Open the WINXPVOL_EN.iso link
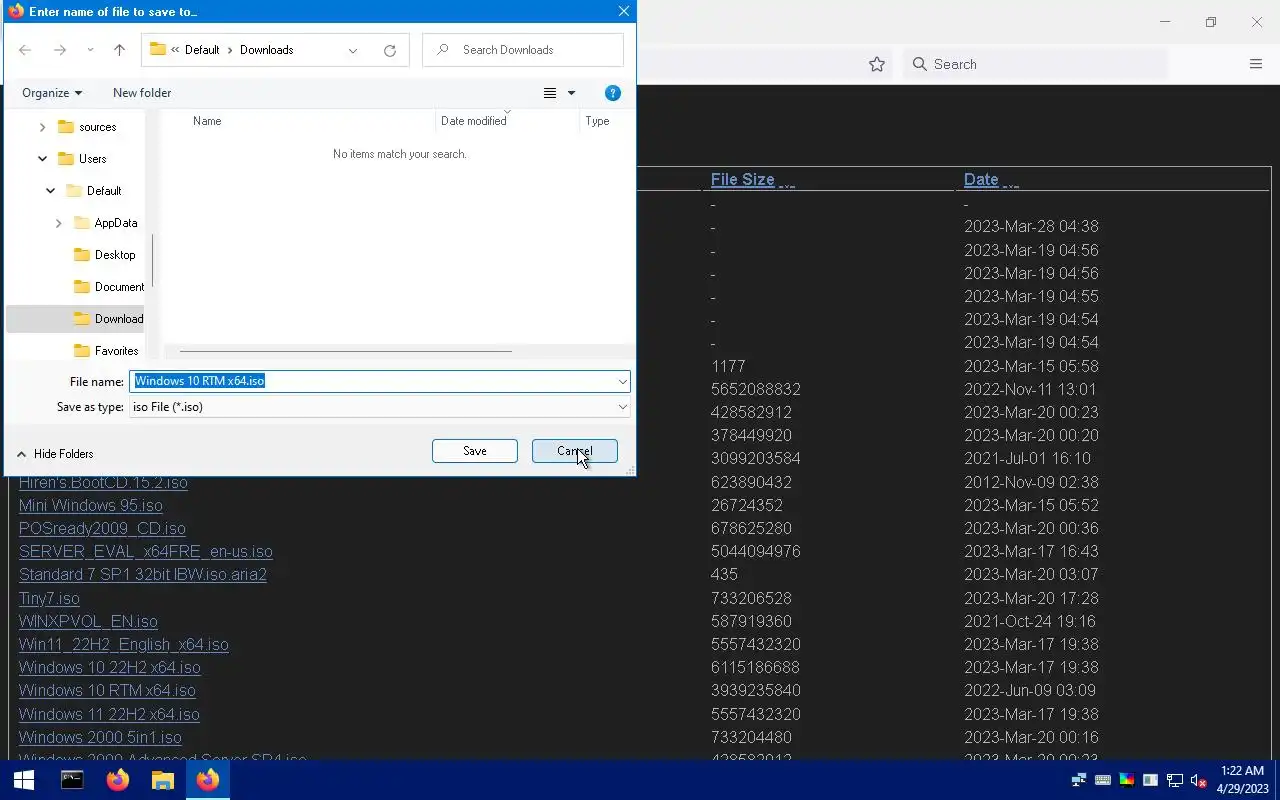The width and height of the screenshot is (1280, 800). pos(88,622)
